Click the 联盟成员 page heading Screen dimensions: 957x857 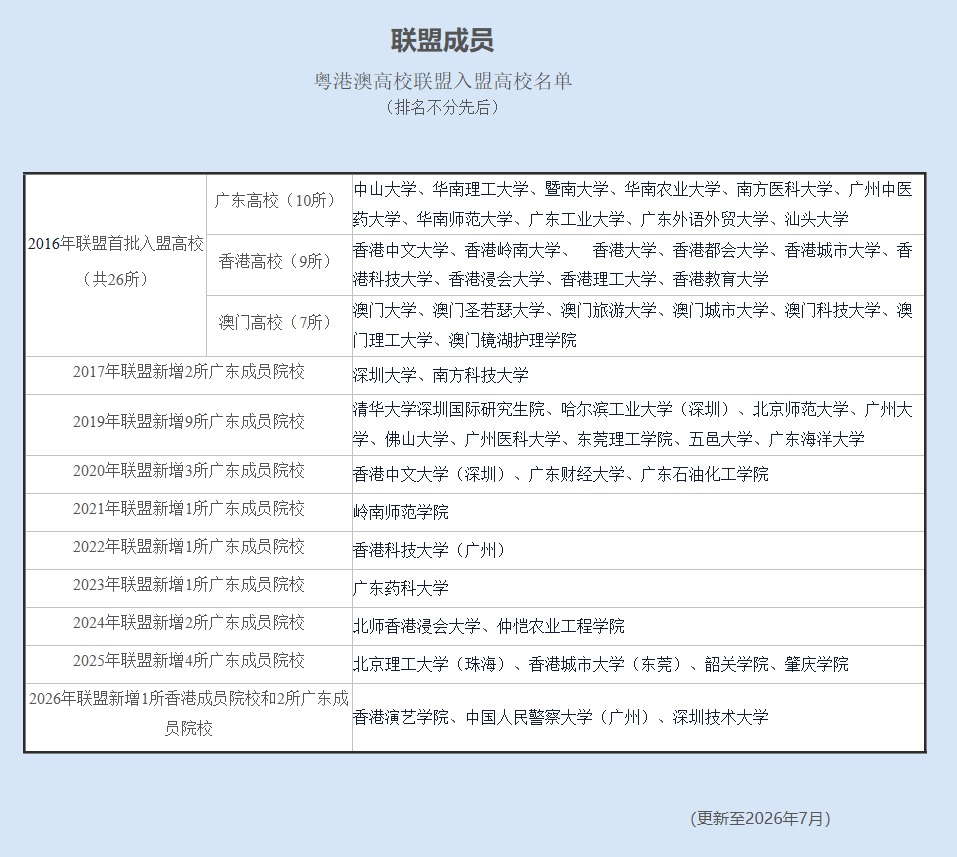click(442, 40)
